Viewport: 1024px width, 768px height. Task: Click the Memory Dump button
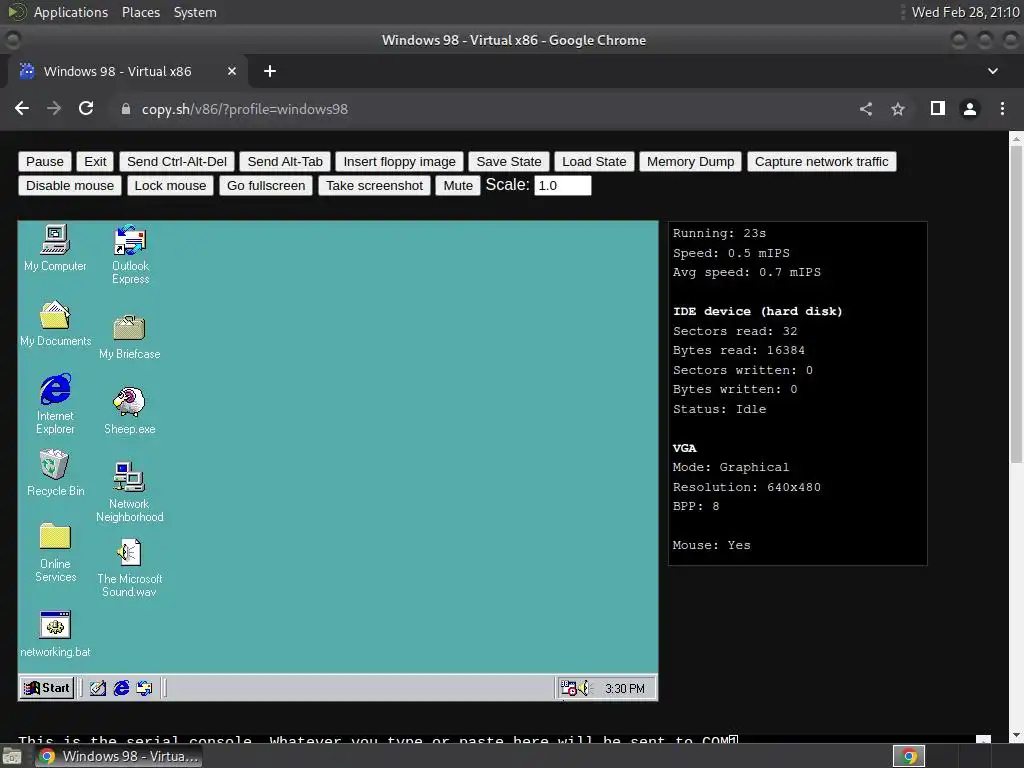point(690,161)
